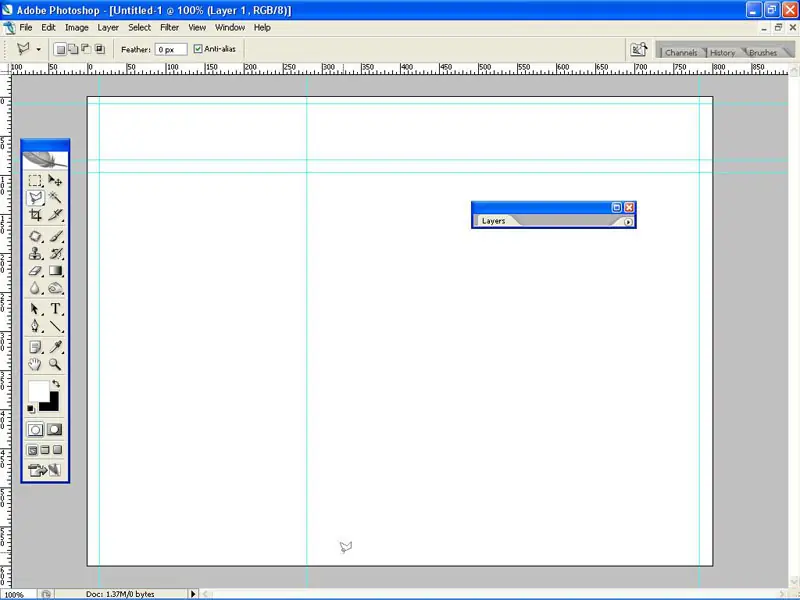Reset to default foreground and background colors
This screenshot has height=600, width=800.
click(x=31, y=409)
